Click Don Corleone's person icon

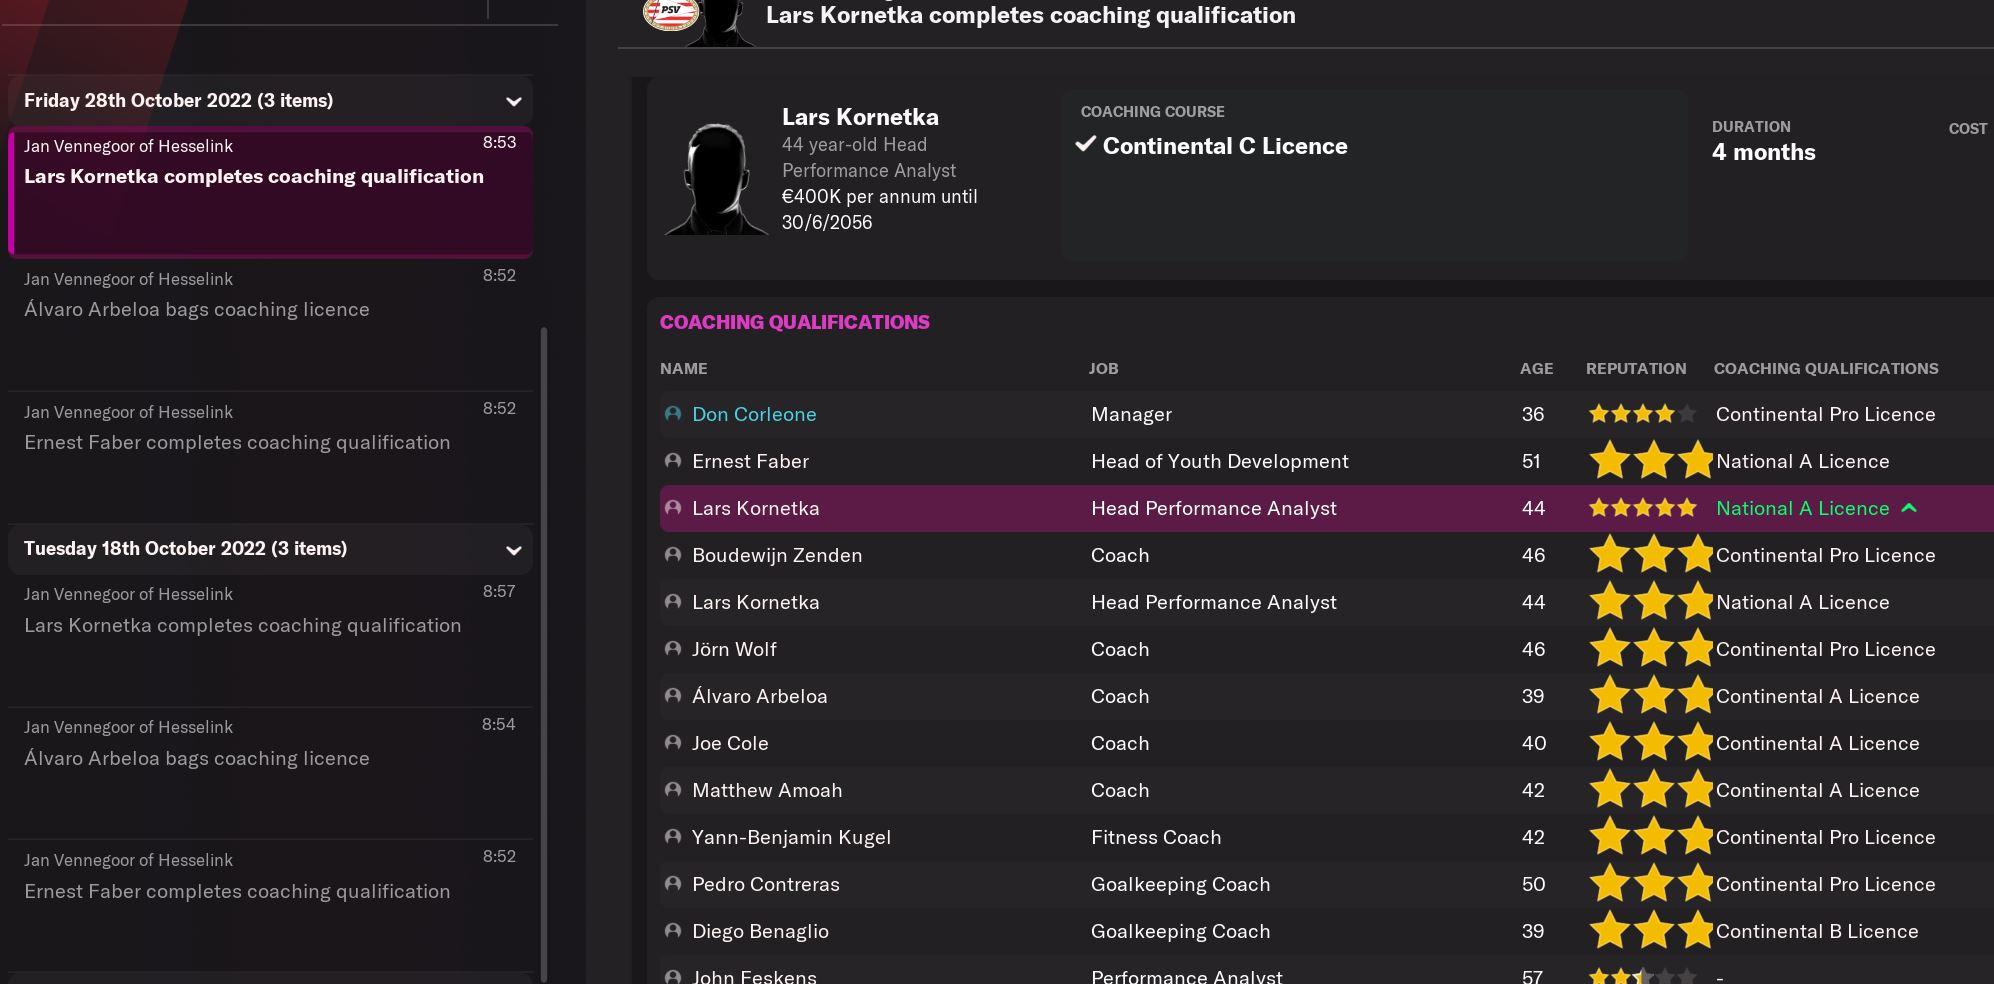tap(671, 413)
